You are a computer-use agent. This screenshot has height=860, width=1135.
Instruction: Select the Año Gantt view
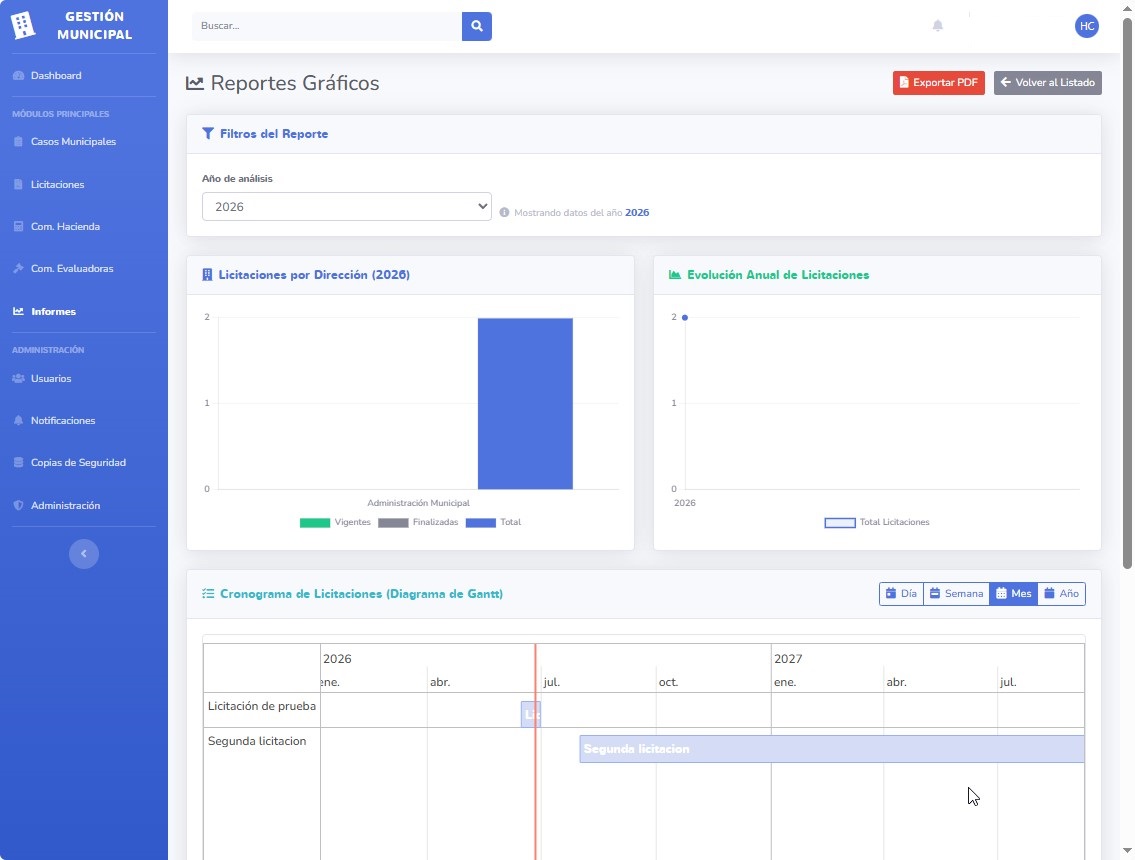coord(1061,594)
